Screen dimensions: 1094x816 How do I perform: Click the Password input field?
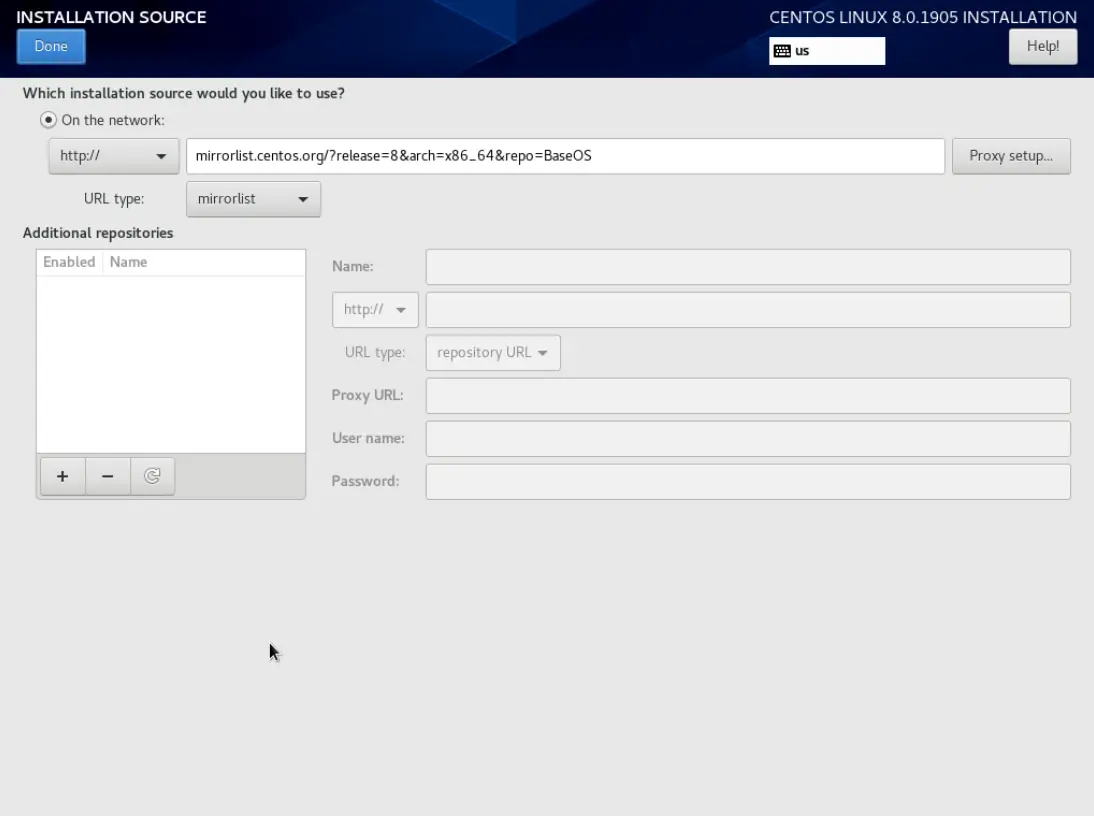pyautogui.click(x=748, y=482)
